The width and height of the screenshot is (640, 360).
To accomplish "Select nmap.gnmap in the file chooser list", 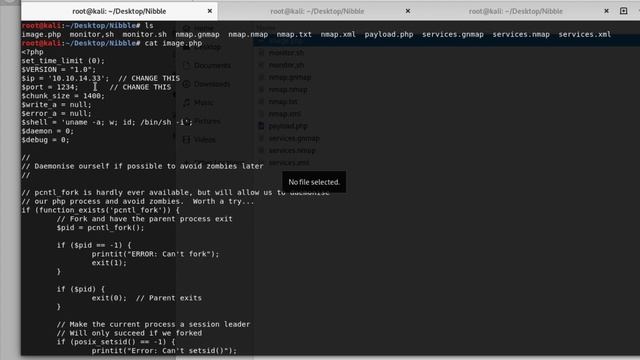I will coord(290,77).
